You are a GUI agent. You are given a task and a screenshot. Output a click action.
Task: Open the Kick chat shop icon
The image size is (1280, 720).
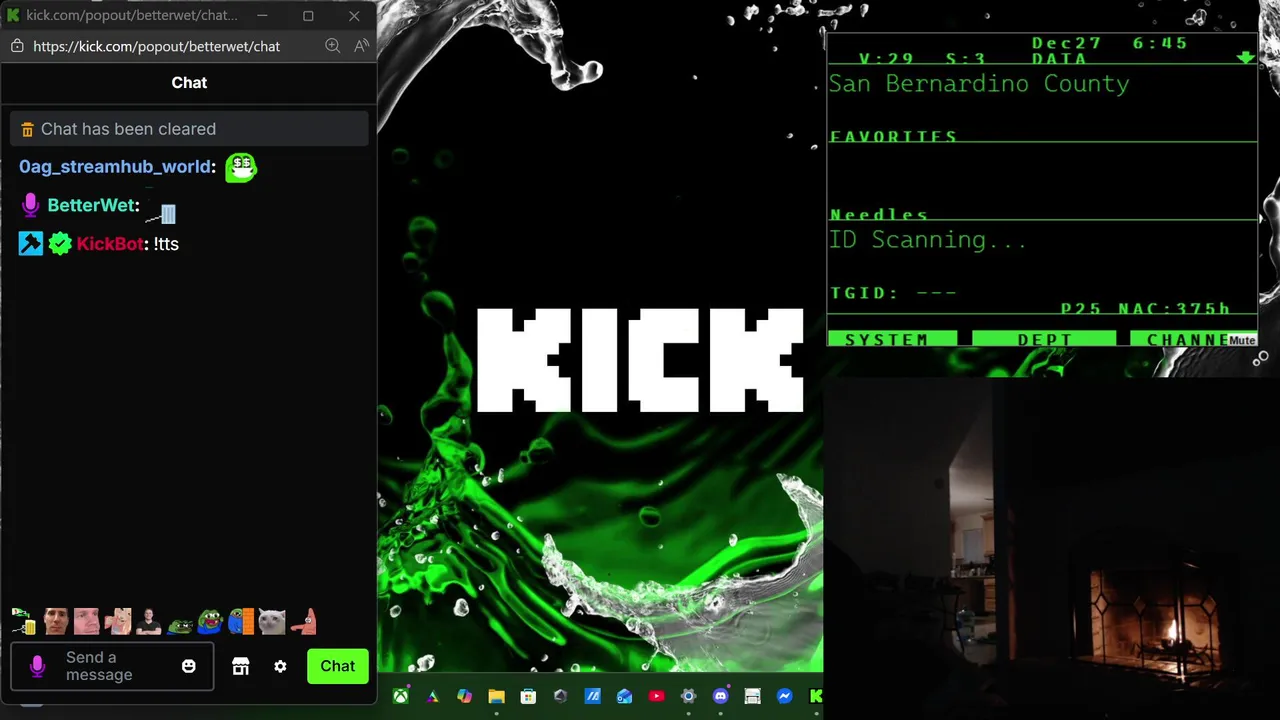[240, 666]
